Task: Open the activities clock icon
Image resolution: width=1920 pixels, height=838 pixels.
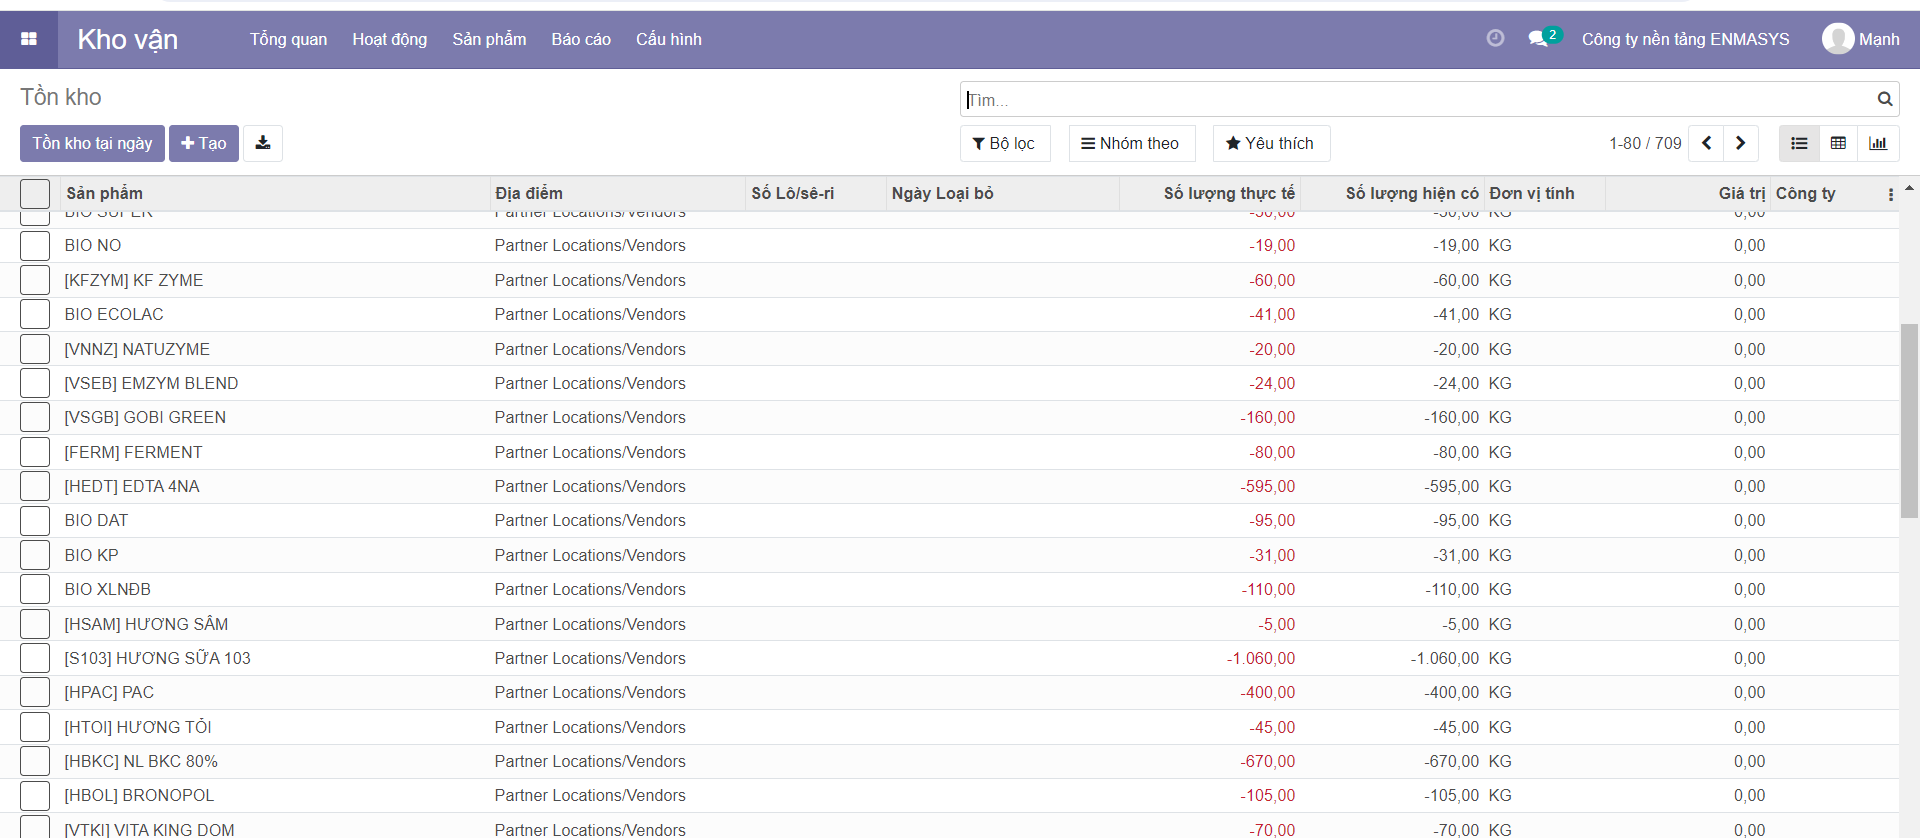Action: 1495,38
